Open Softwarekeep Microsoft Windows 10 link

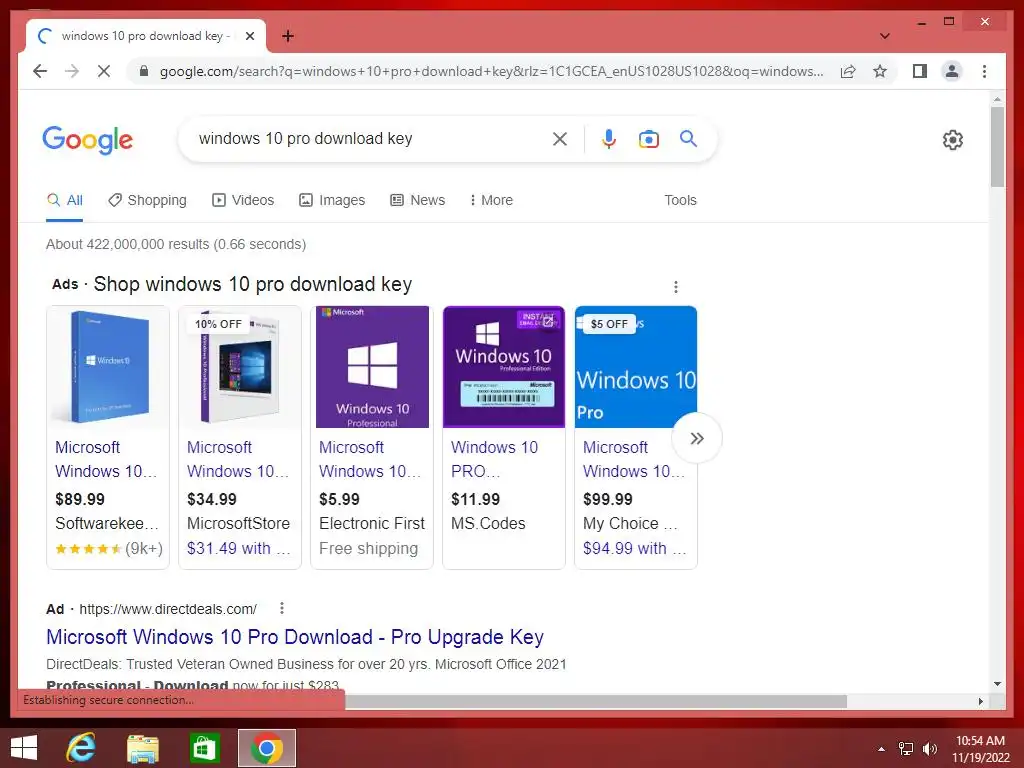click(106, 459)
